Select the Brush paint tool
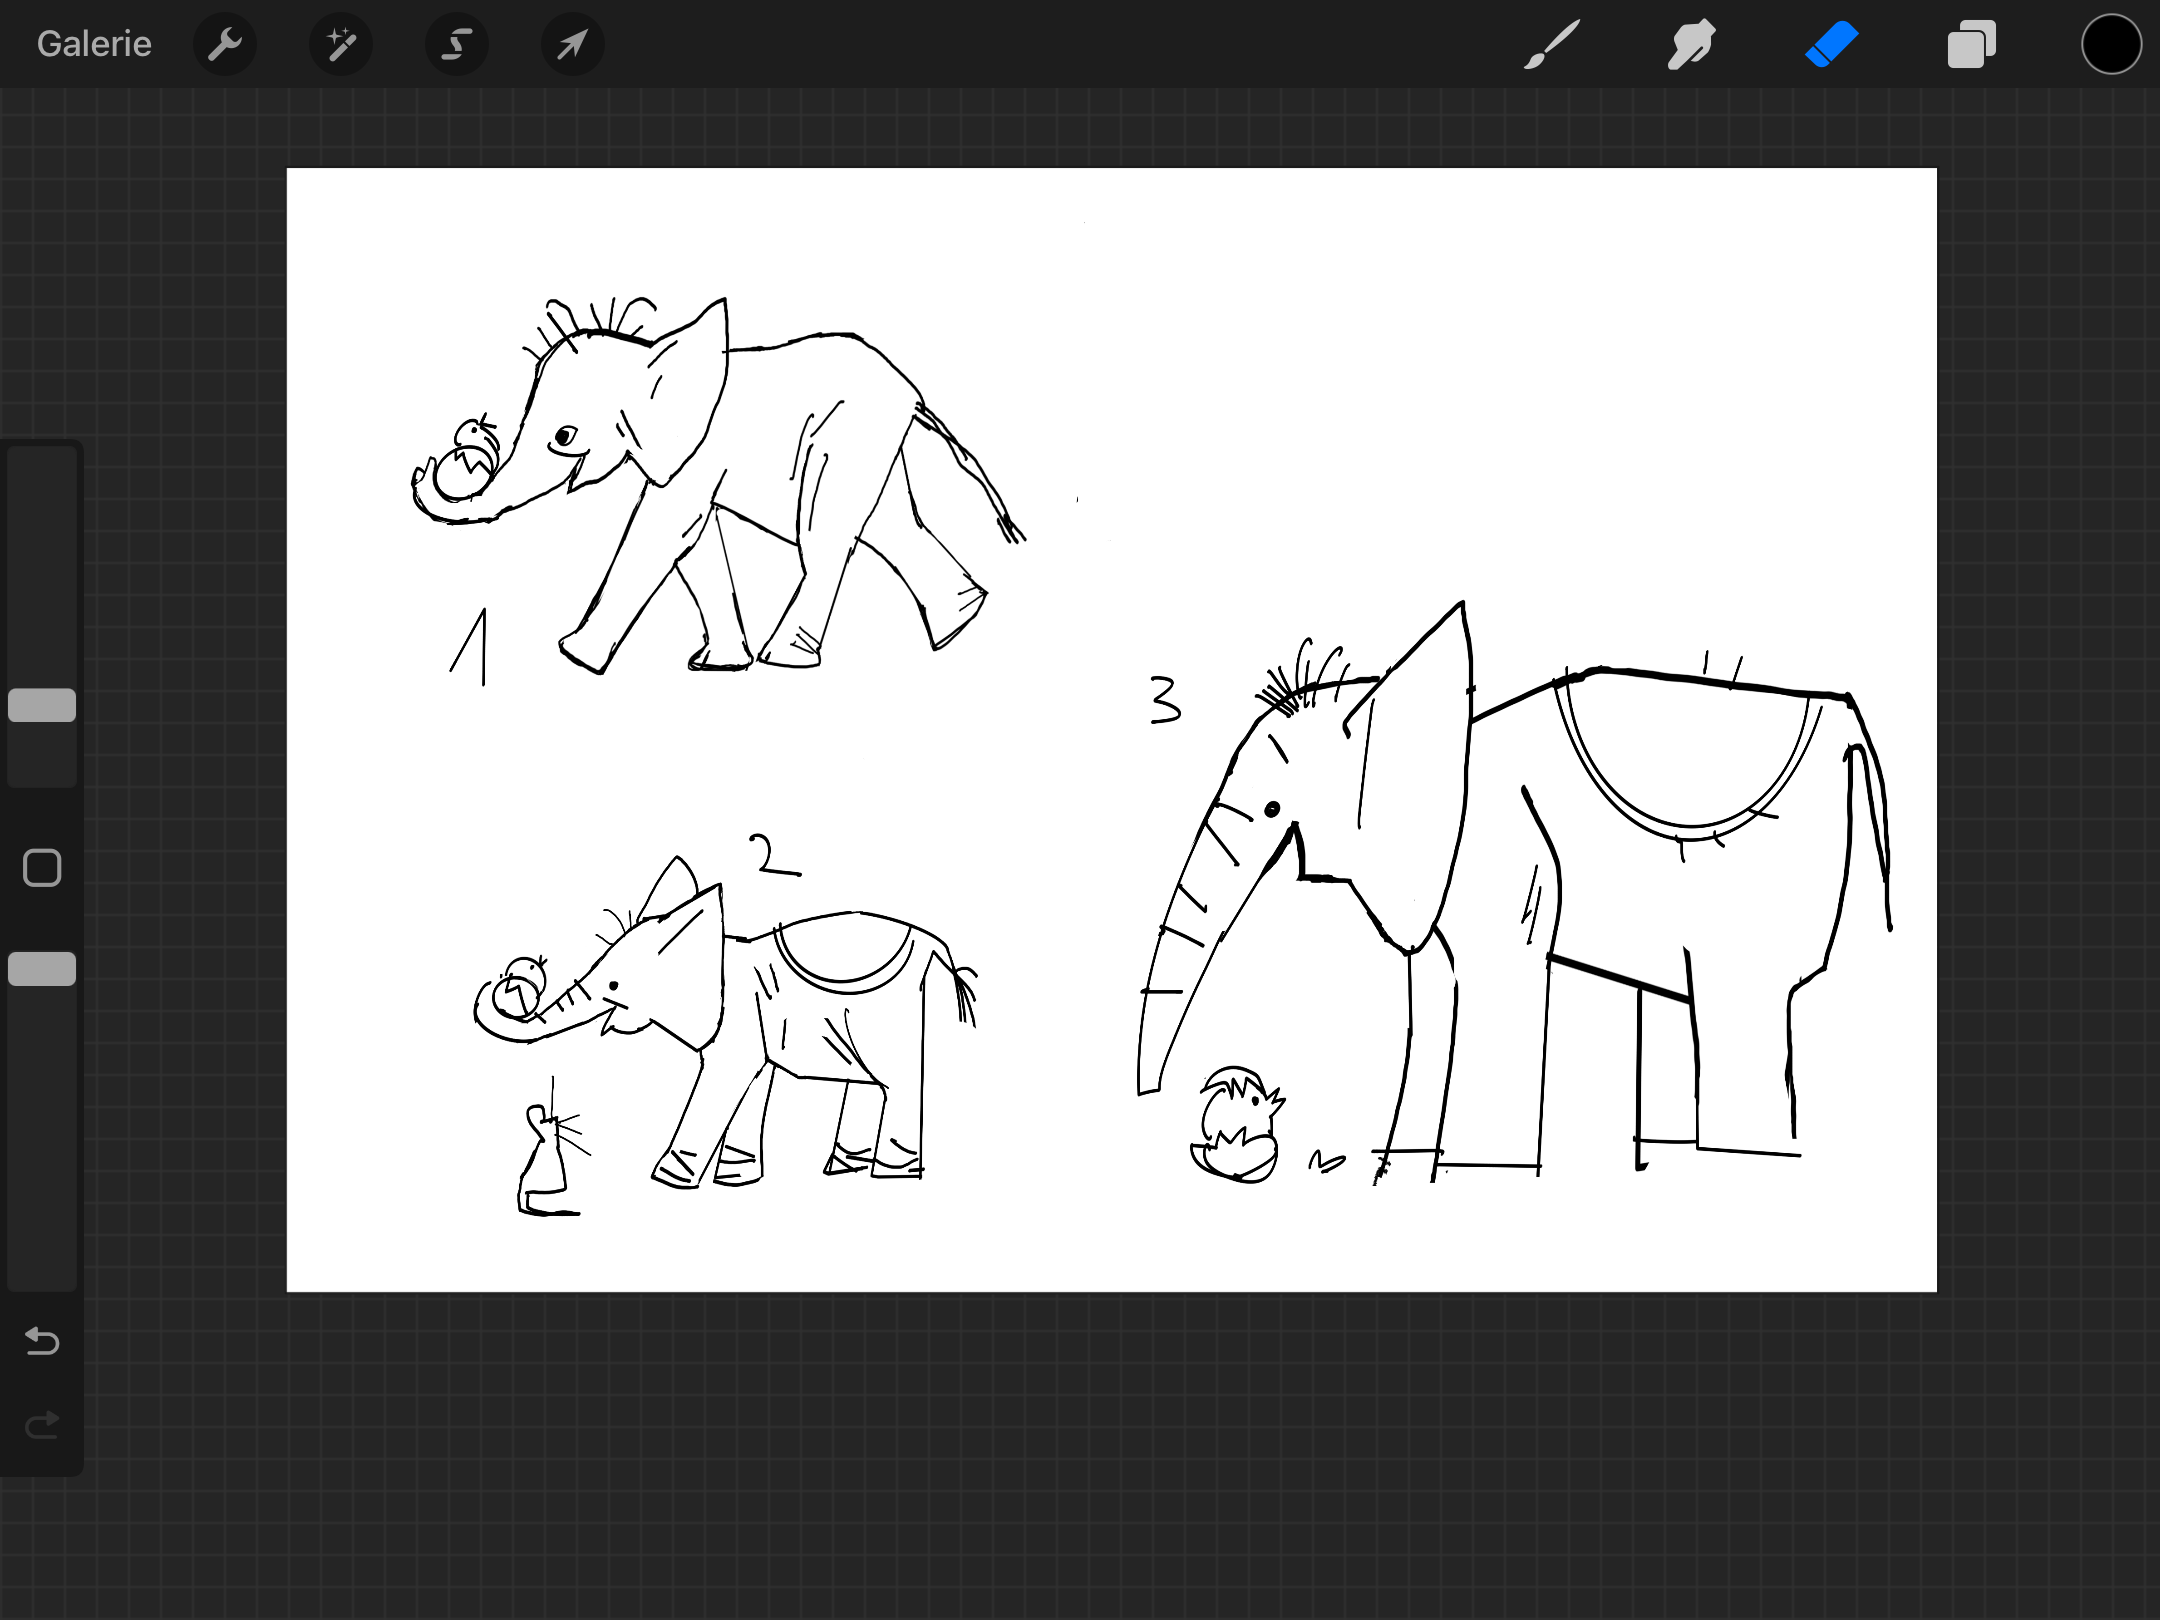The image size is (2160, 1620). (x=1552, y=45)
